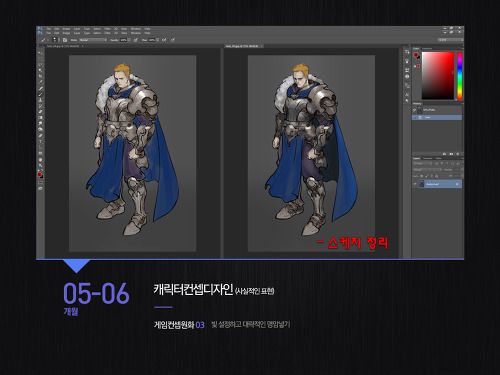Click the camera icon in History panel
500x375 pixels.
point(451,154)
